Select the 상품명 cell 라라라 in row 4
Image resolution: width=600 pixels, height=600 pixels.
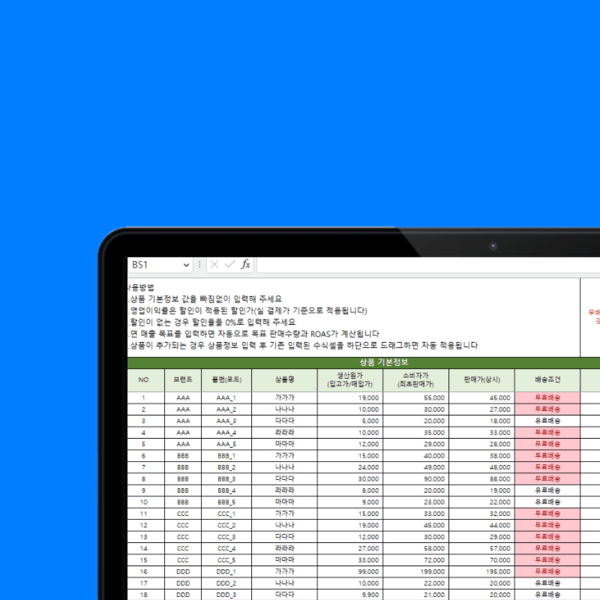[x=284, y=433]
